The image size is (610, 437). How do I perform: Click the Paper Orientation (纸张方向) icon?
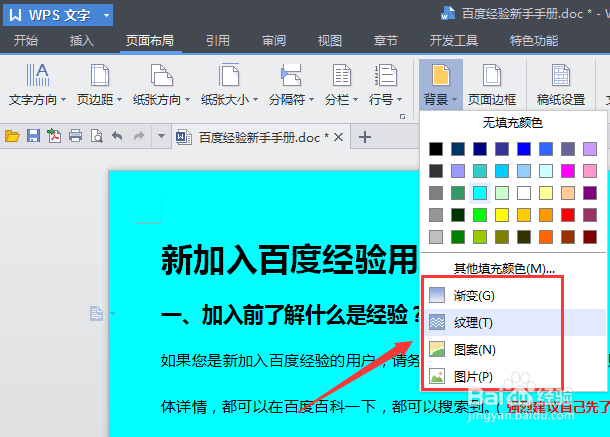161,75
